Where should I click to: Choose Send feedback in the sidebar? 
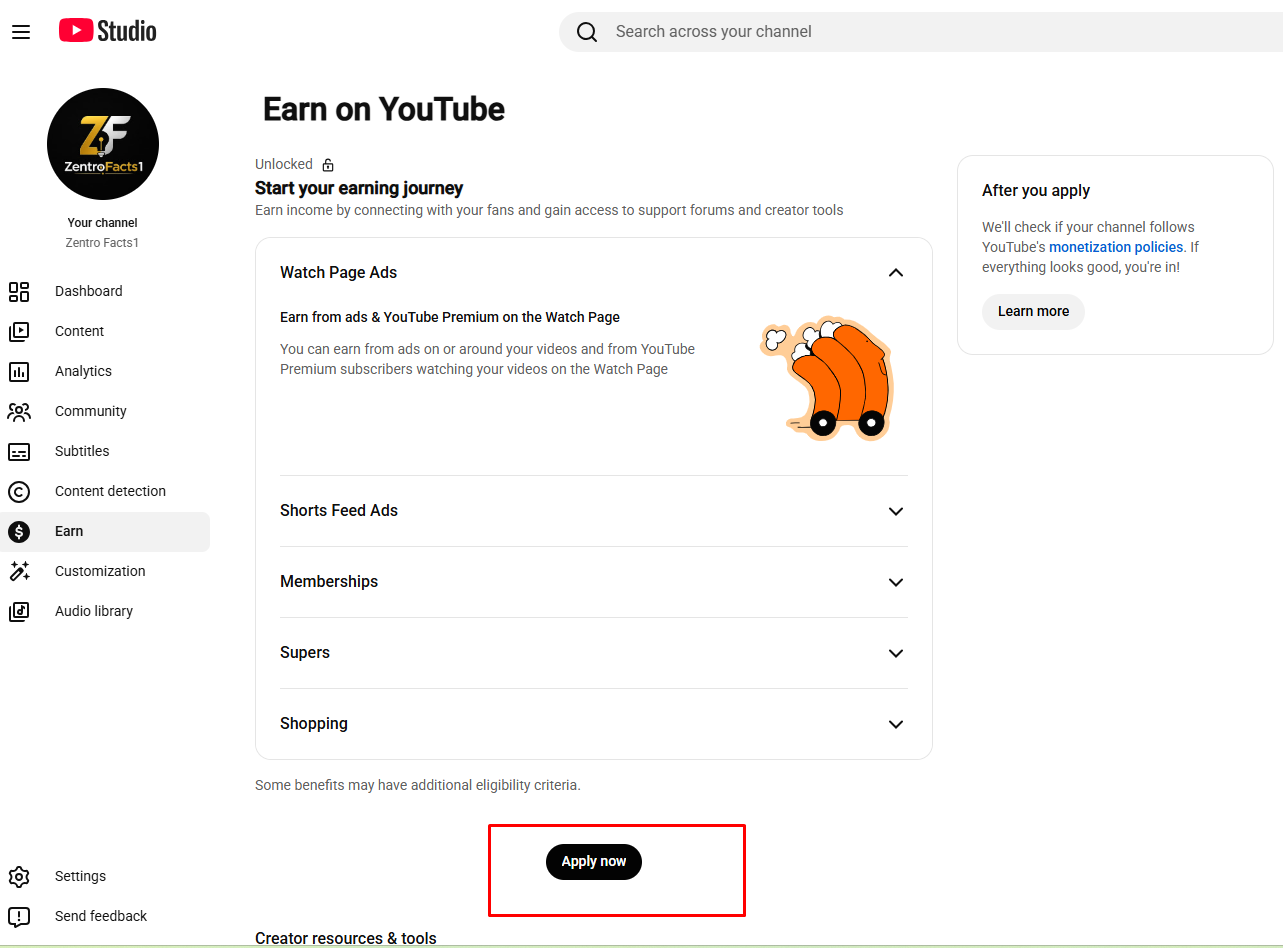(105, 916)
